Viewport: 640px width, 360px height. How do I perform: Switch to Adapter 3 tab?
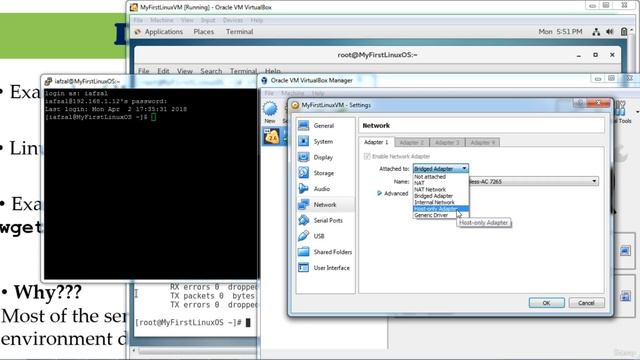coord(447,142)
